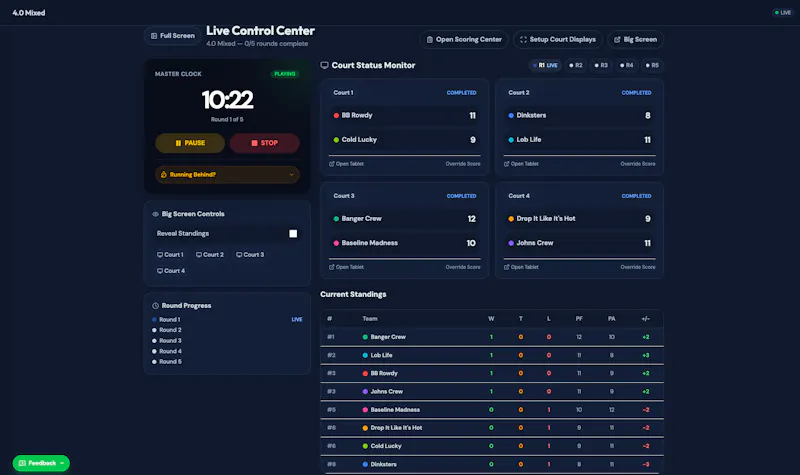The height and width of the screenshot is (475, 800).
Task: Click the Setup Court Displays frame icon
Action: pos(523,39)
